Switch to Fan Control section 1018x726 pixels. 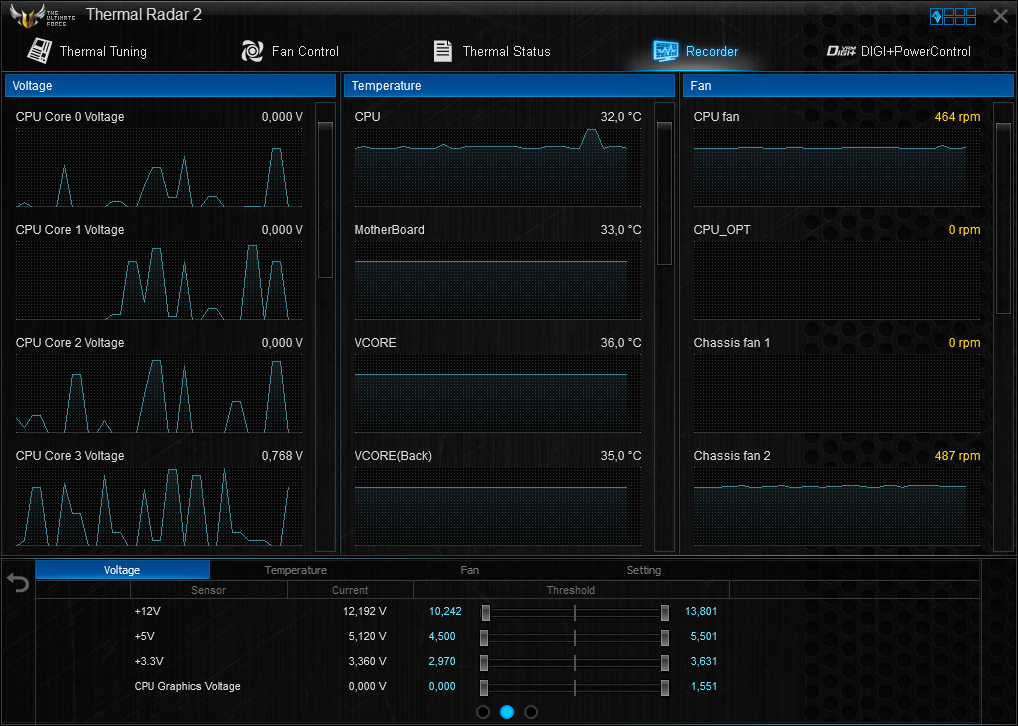click(x=305, y=51)
